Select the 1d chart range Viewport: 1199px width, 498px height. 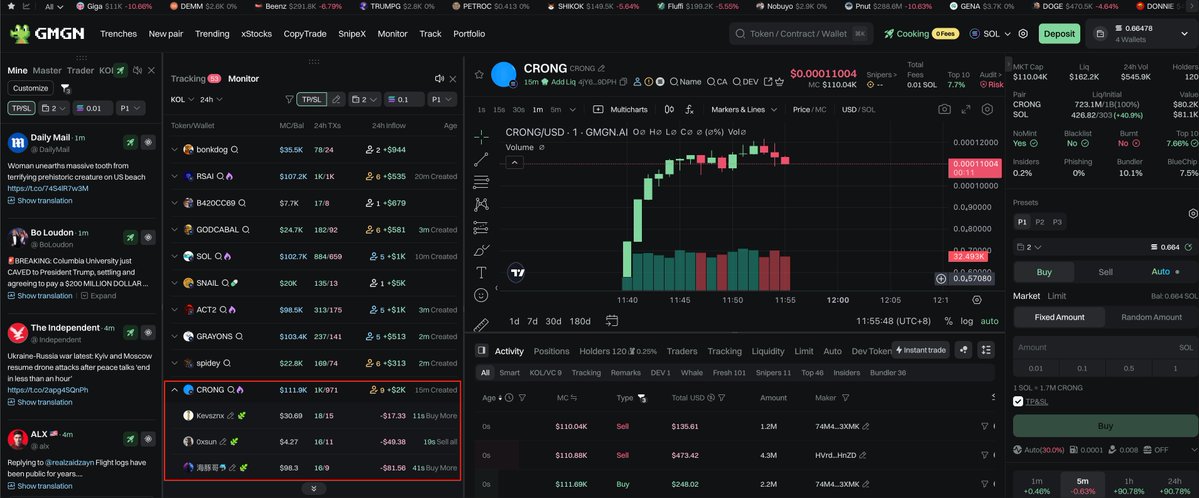tap(515, 321)
